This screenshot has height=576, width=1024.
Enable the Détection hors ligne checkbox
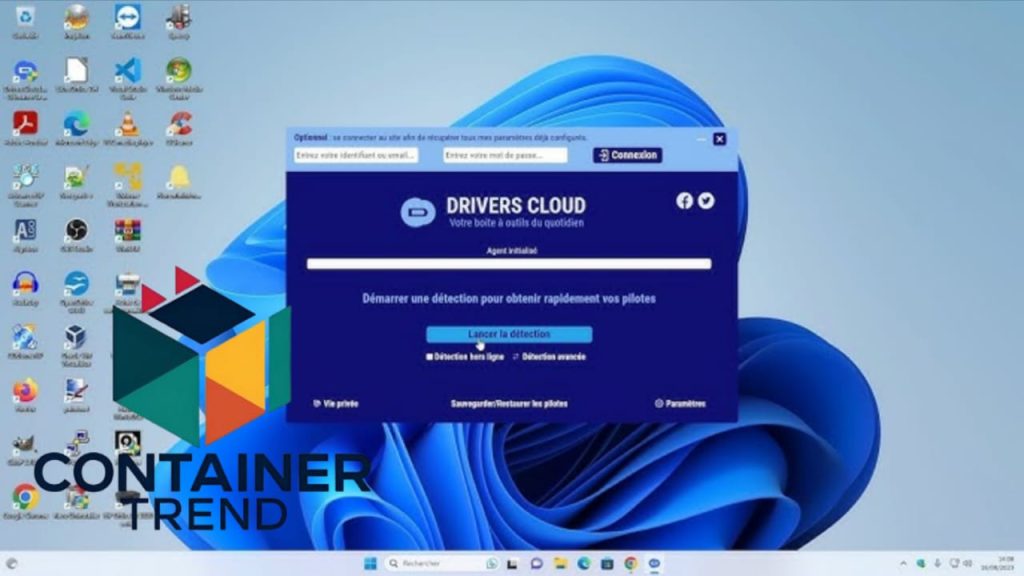coord(429,357)
